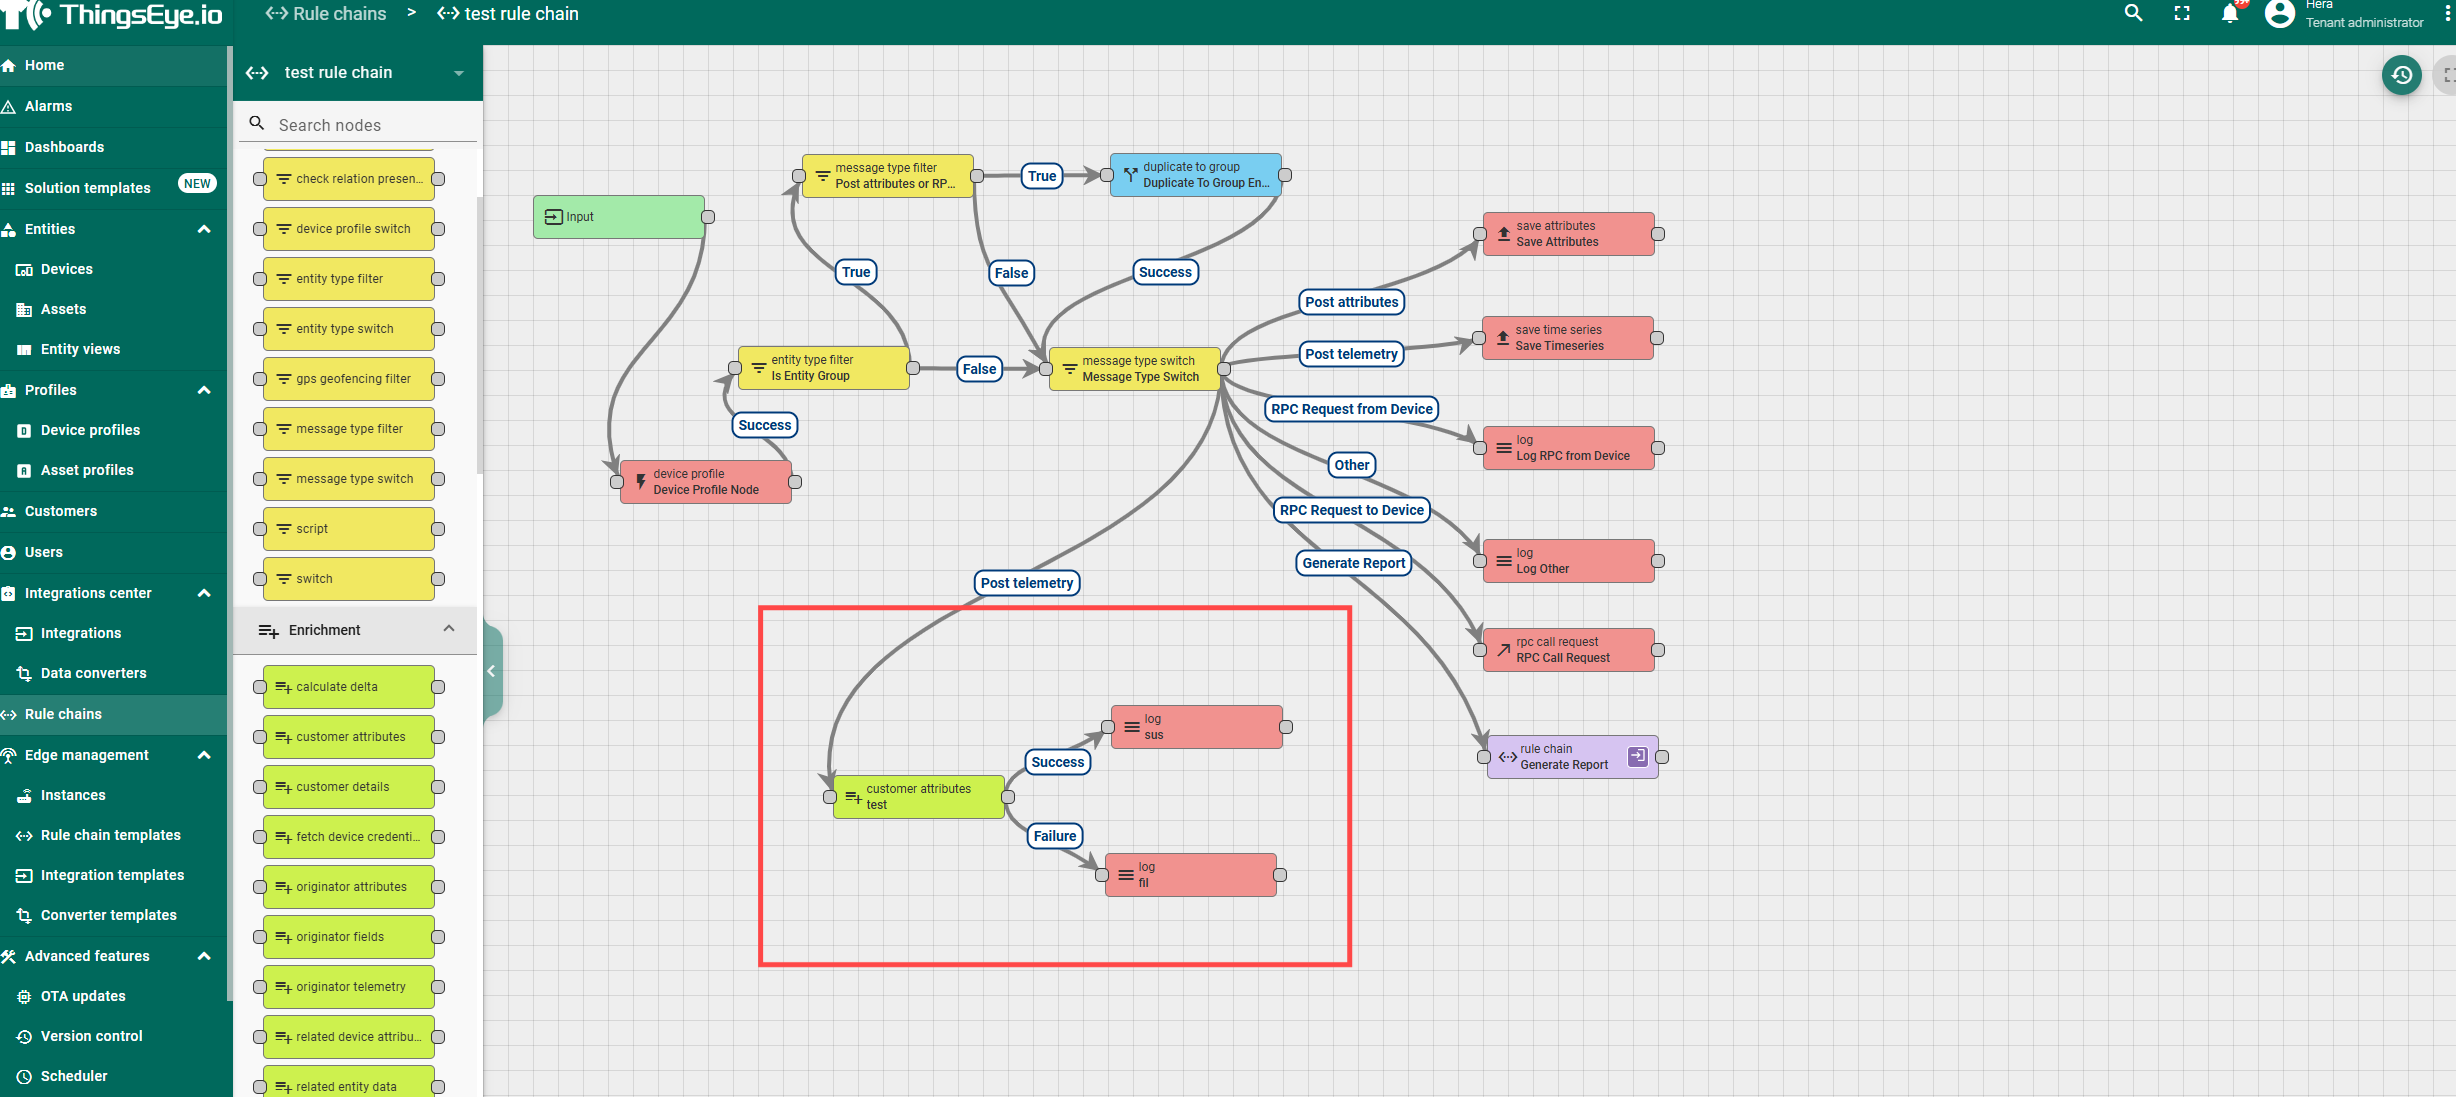This screenshot has height=1097, width=2456.
Task: Open the test rule chain dropdown
Action: 458,73
